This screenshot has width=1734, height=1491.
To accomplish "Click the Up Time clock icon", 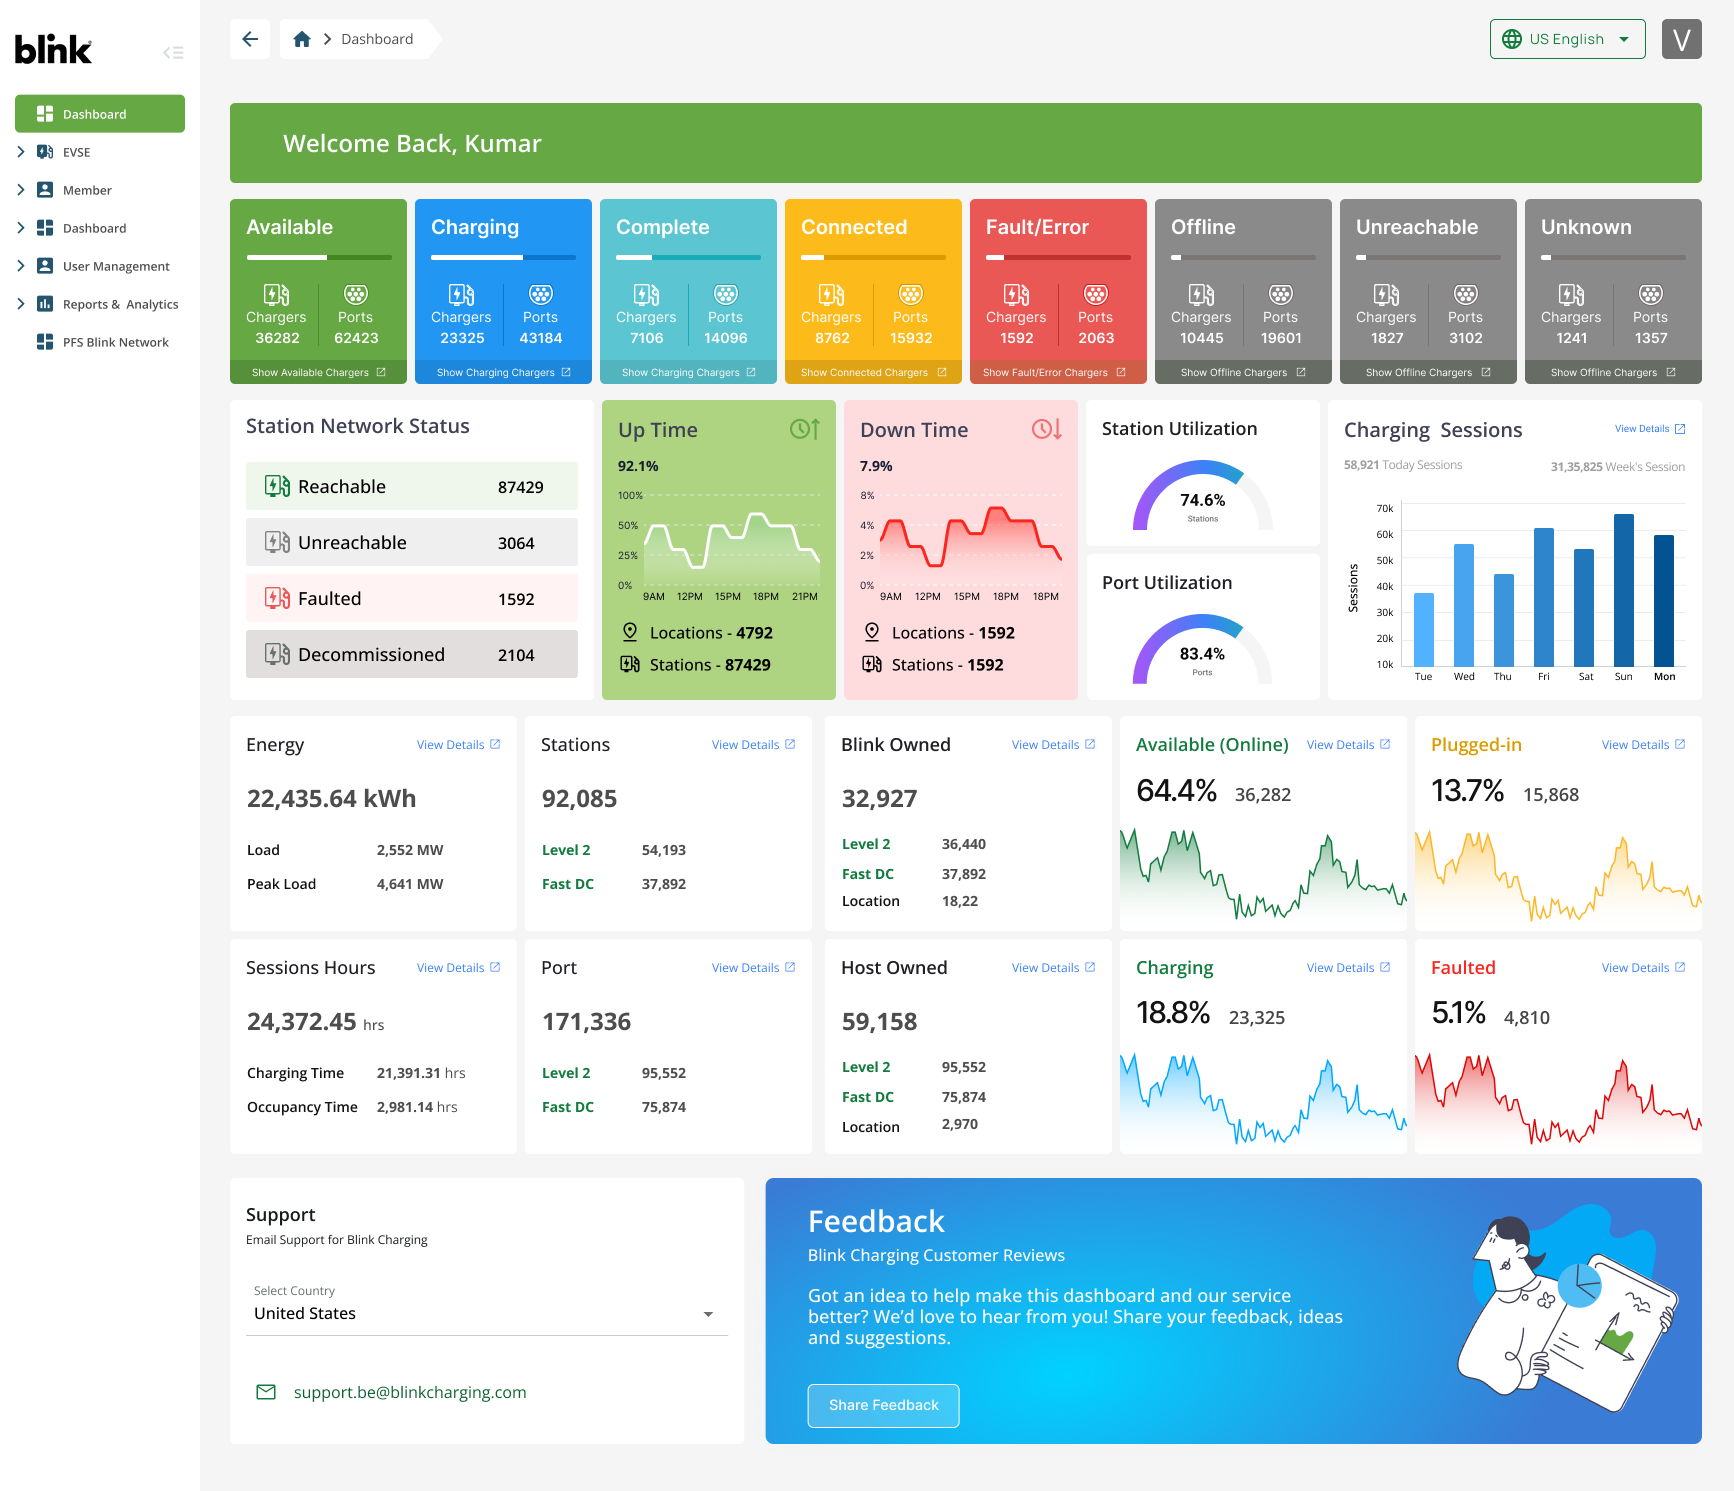I will tap(804, 429).
